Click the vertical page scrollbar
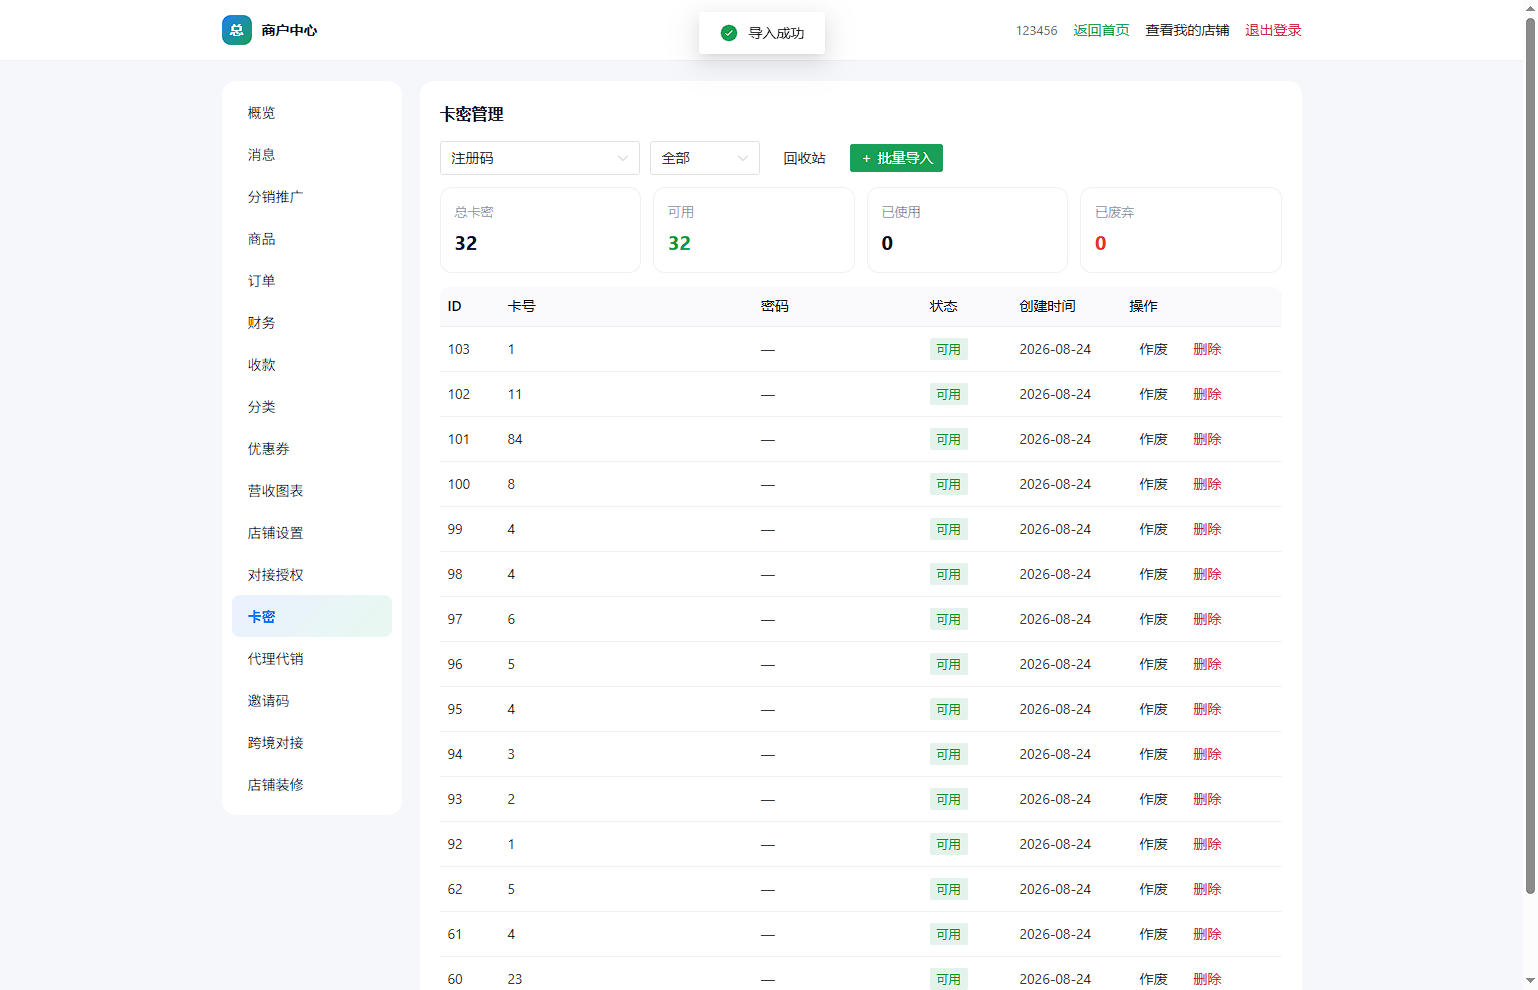Image resolution: width=1538 pixels, height=990 pixels. click(1530, 455)
